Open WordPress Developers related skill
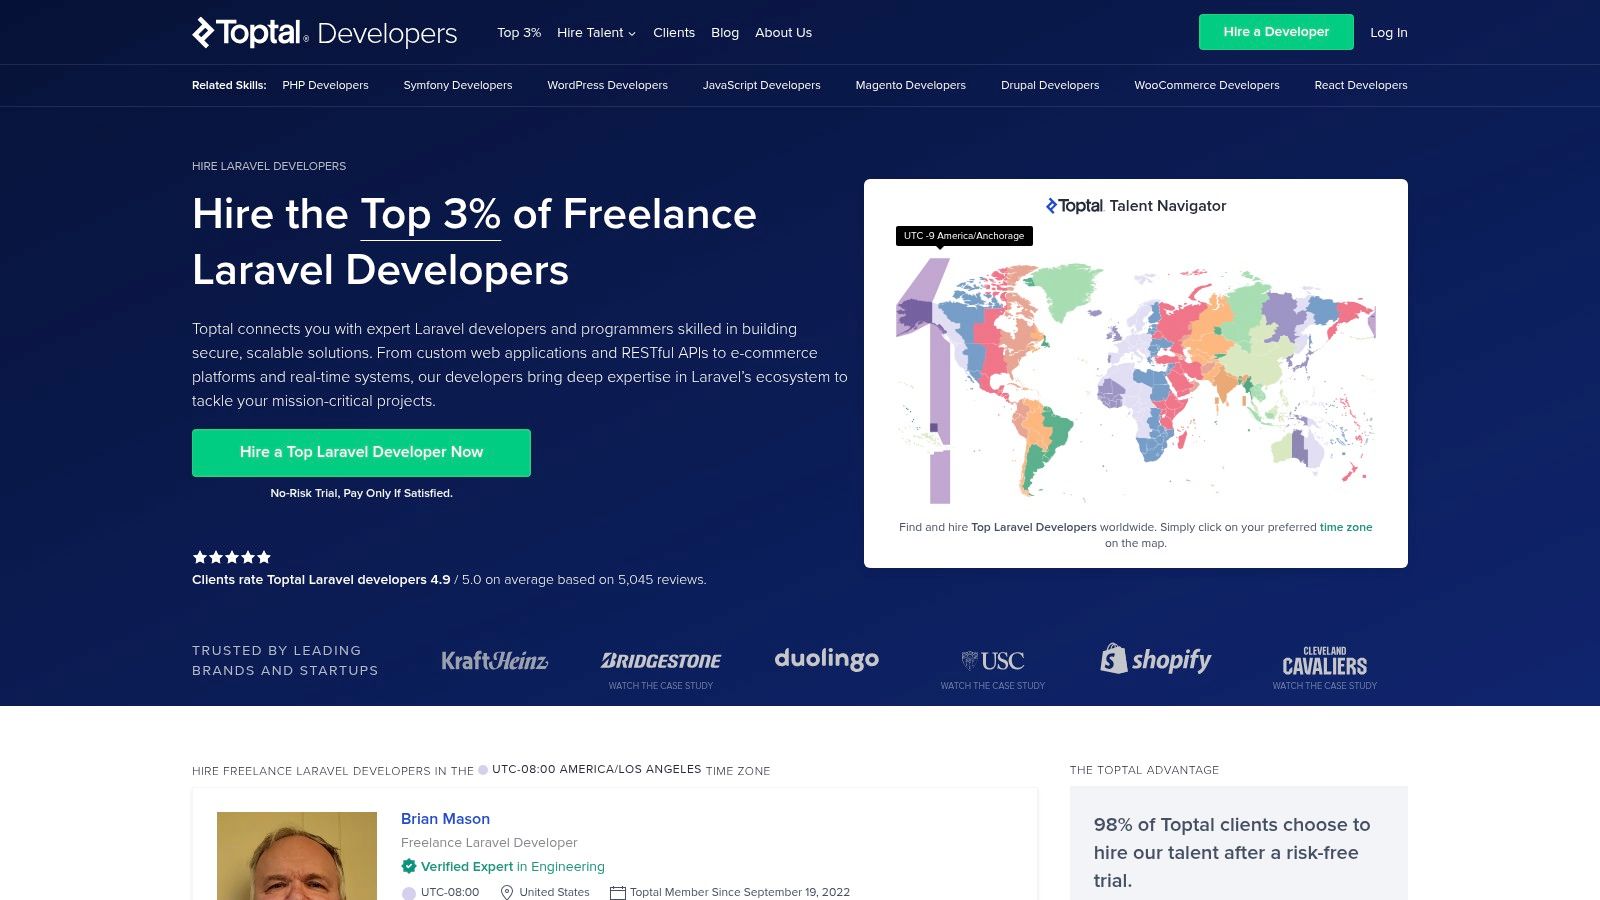The width and height of the screenshot is (1600, 900). tap(607, 85)
